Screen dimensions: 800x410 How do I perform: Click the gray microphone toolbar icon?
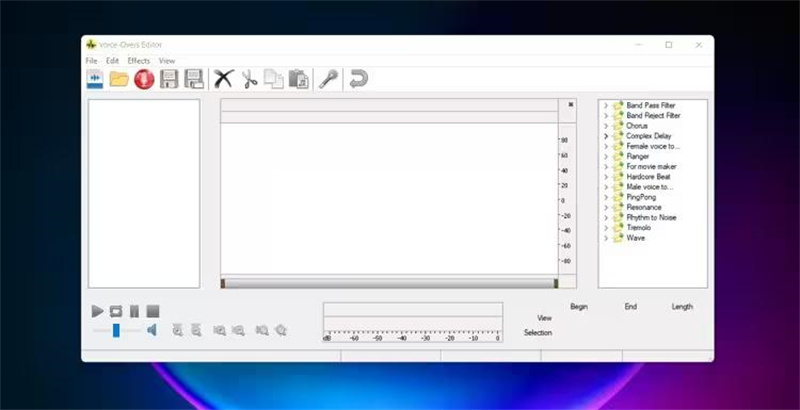329,79
